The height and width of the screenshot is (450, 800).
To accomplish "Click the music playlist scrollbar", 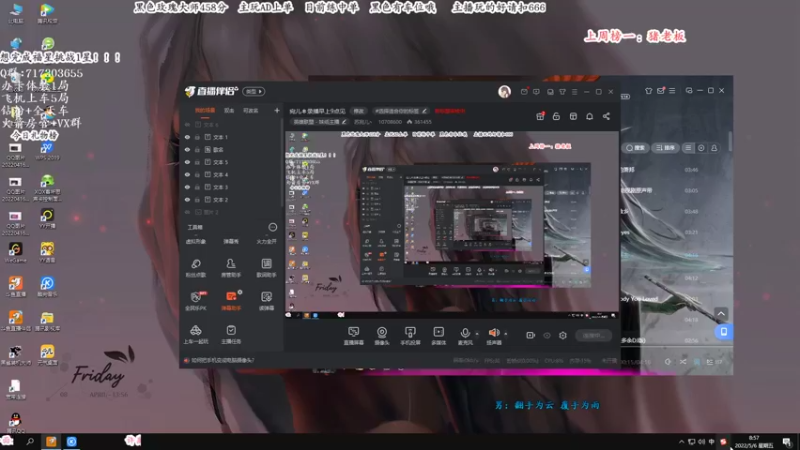I will pos(730,140).
